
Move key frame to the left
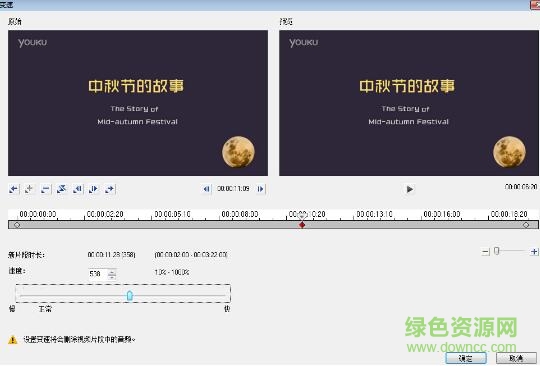click(78, 189)
